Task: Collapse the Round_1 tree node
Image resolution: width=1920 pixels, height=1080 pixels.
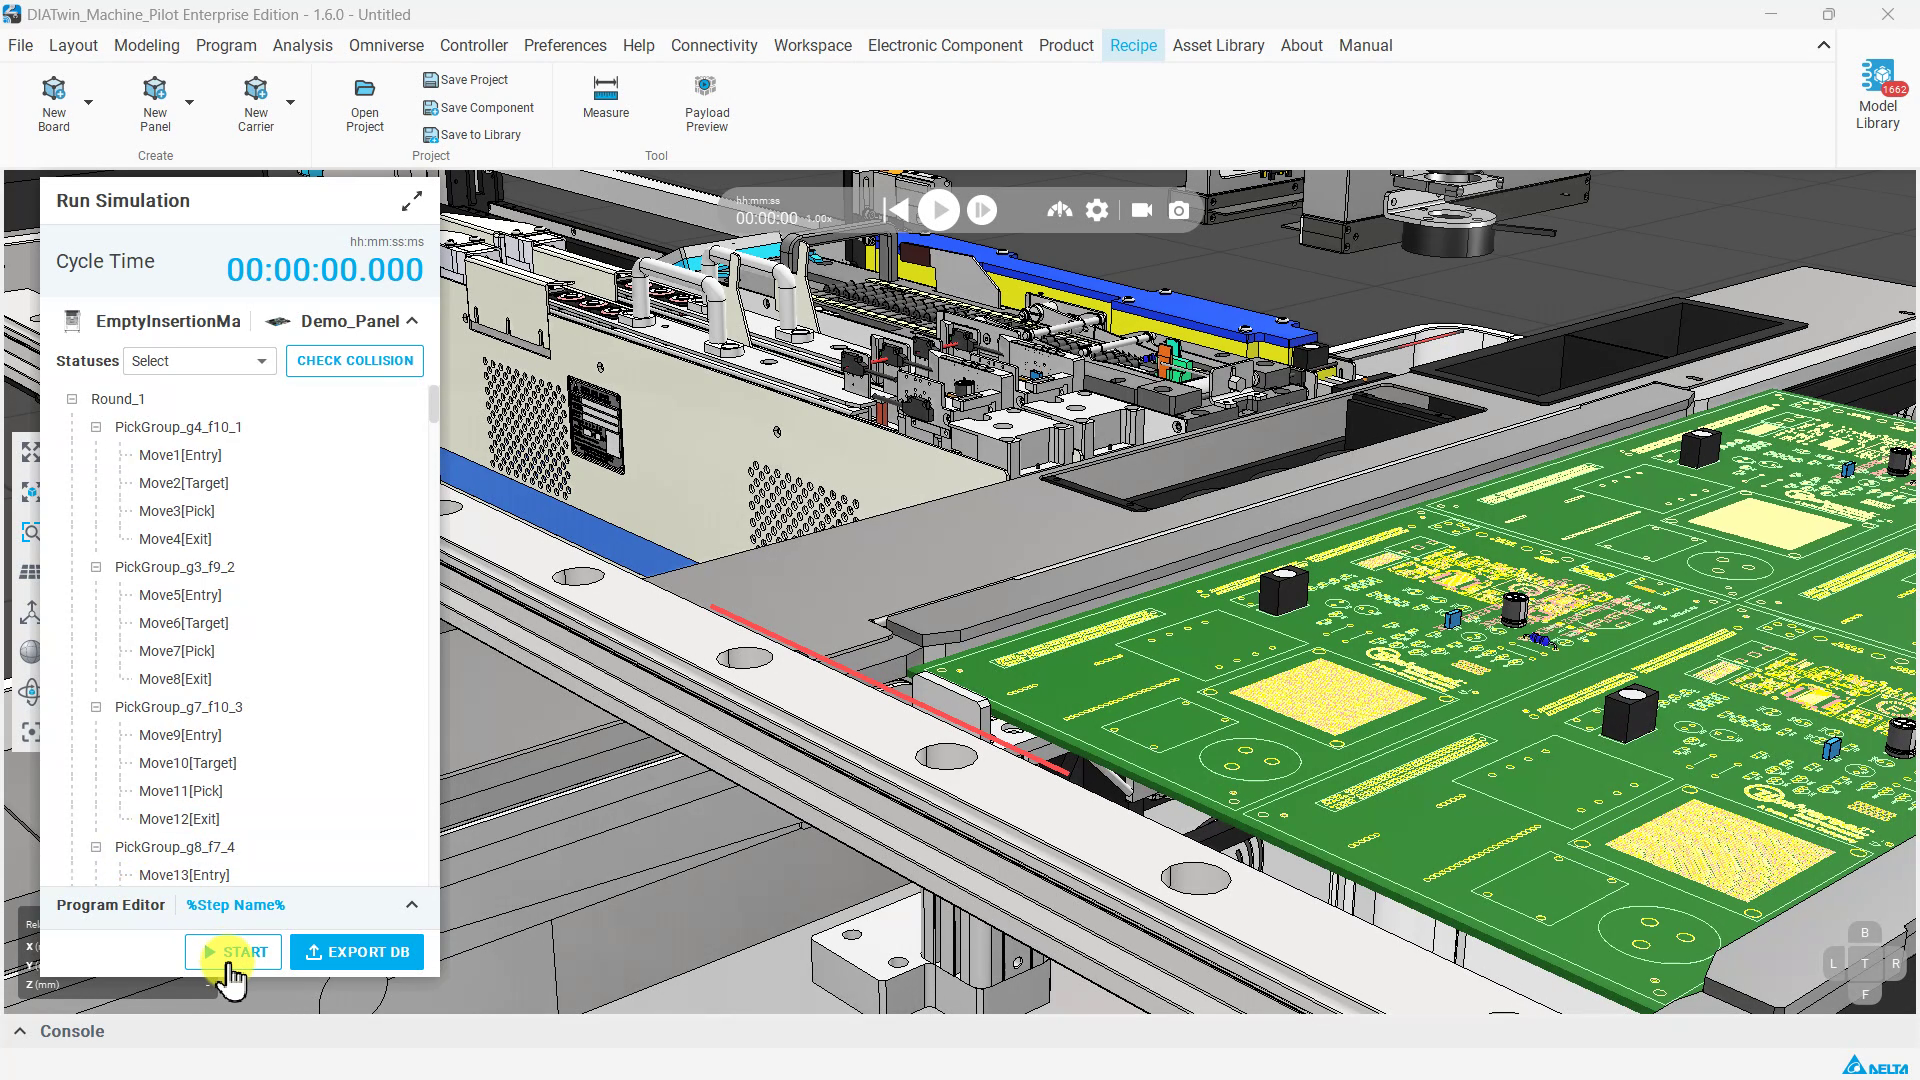Action: (72, 399)
